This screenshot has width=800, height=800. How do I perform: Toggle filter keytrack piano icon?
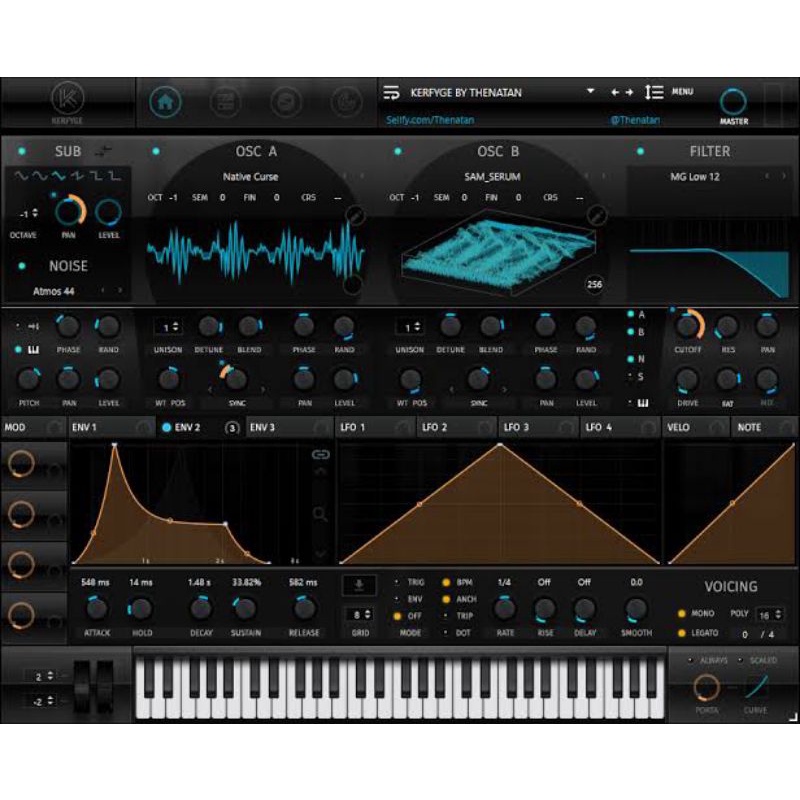pyautogui.click(x=643, y=403)
